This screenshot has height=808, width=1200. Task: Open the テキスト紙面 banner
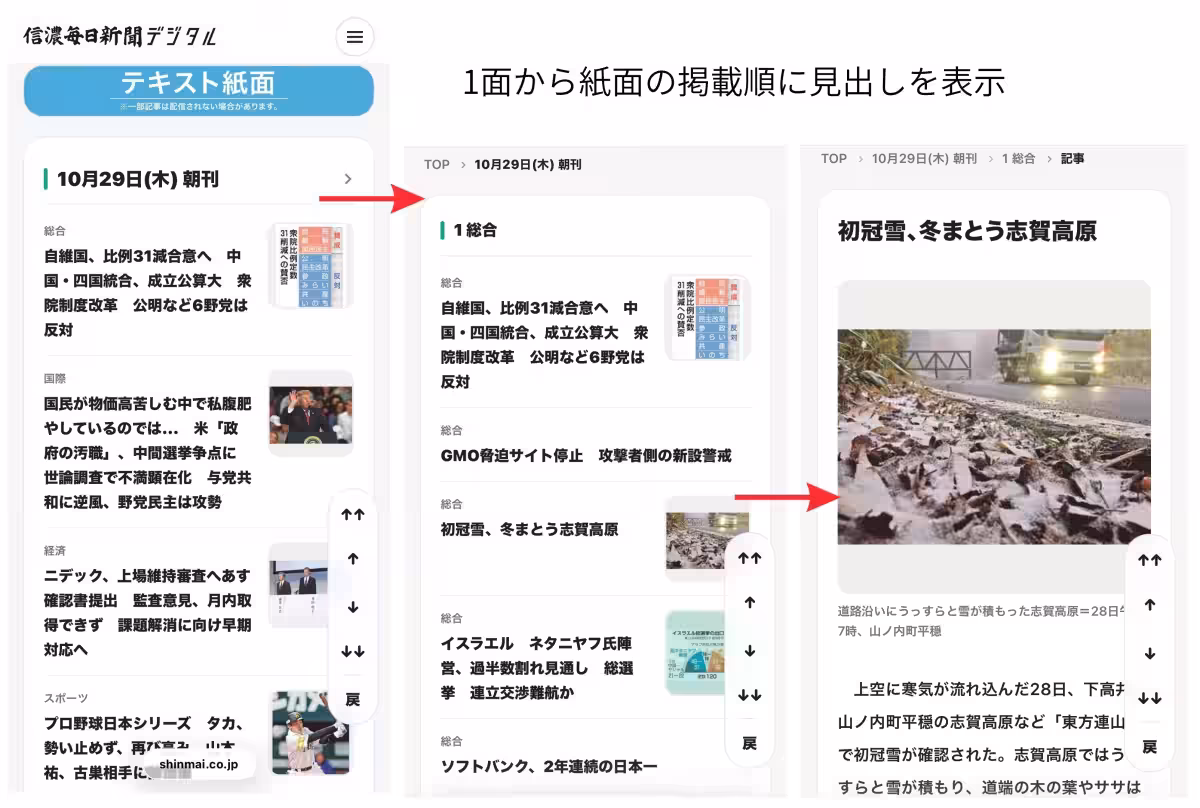(x=199, y=90)
